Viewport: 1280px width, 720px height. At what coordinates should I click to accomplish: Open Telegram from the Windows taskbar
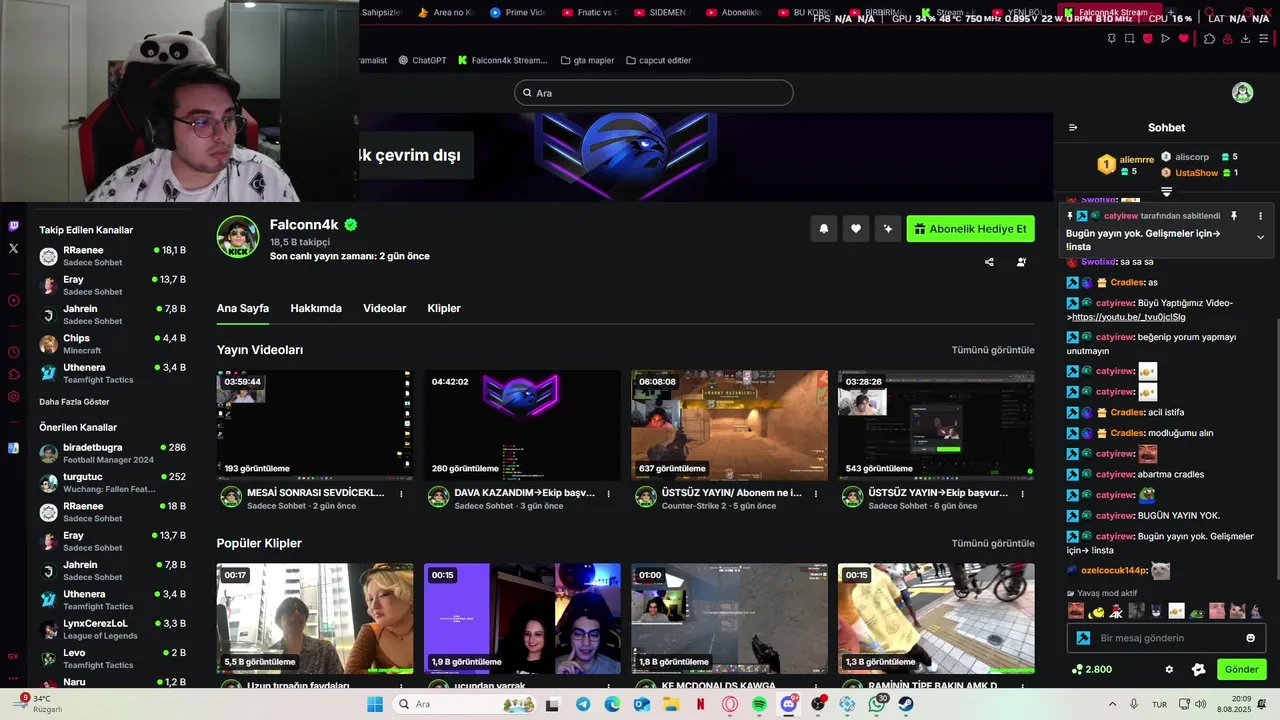pyautogui.click(x=583, y=704)
